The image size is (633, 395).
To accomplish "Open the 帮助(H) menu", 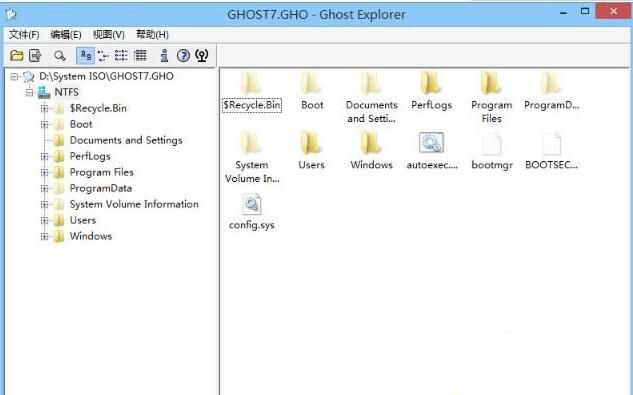I will pyautogui.click(x=152, y=35).
